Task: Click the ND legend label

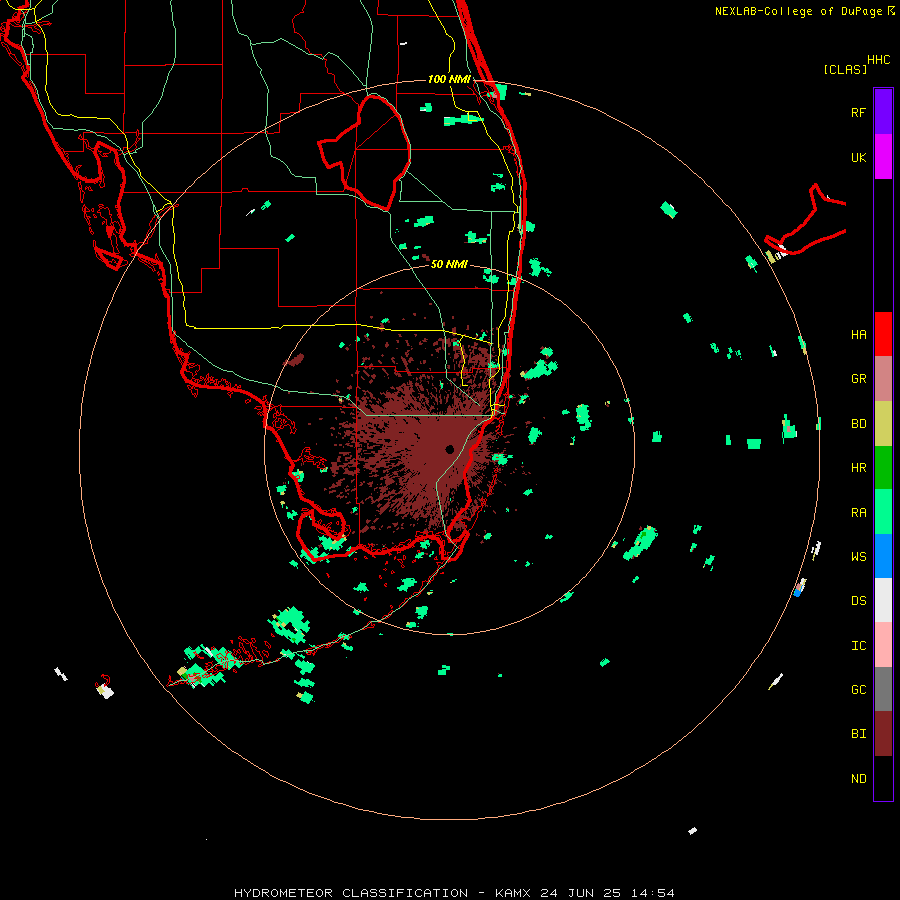Action: [858, 779]
